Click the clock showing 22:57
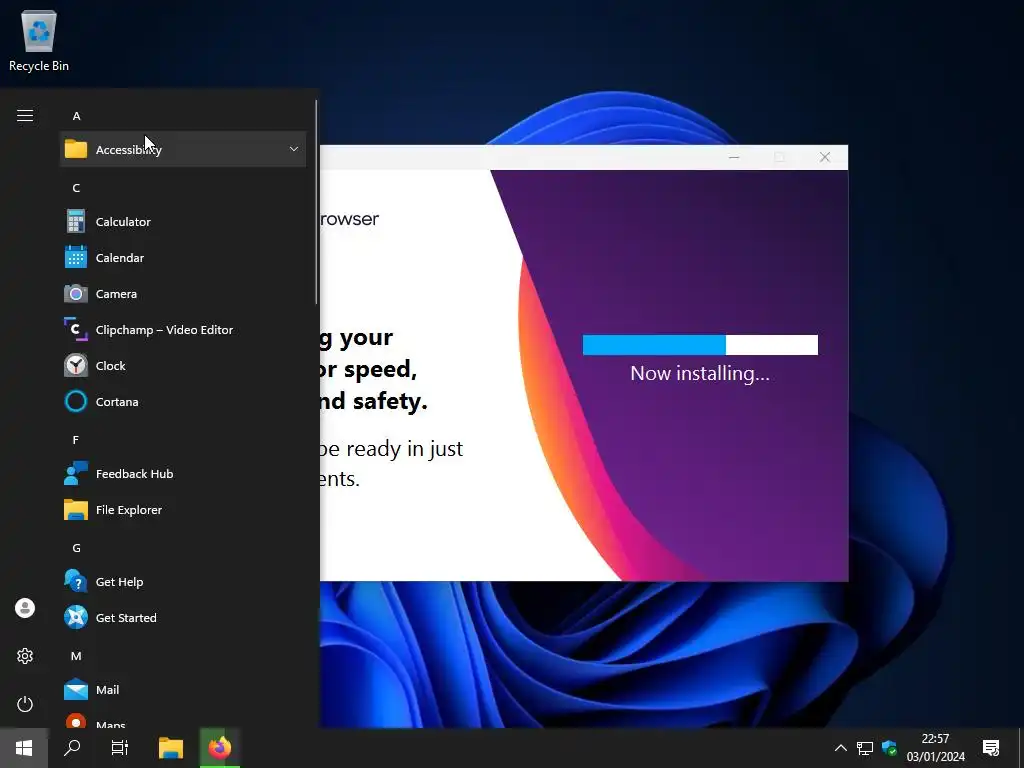 pyautogui.click(x=935, y=739)
